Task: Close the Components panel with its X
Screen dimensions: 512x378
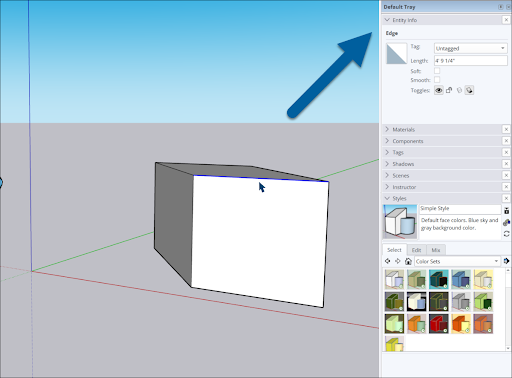Action: tap(506, 141)
